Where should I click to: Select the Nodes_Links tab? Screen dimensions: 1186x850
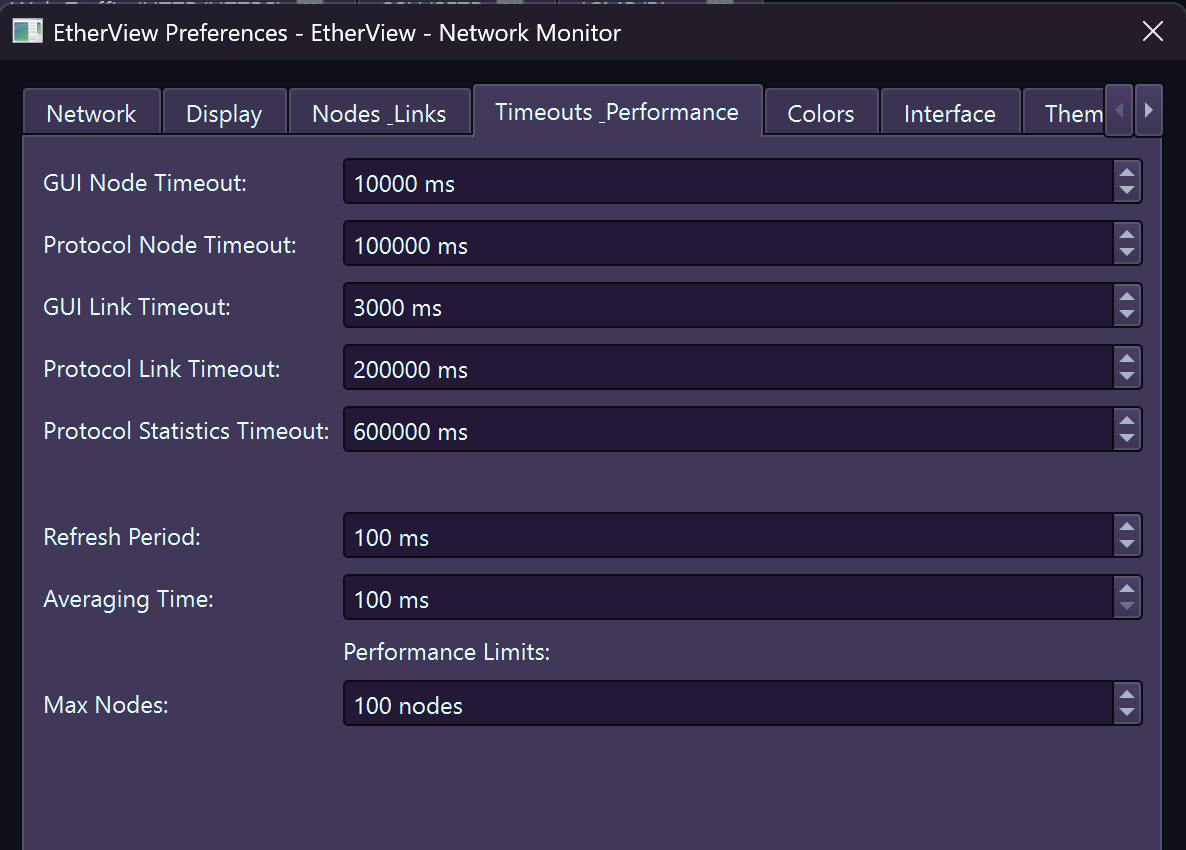pyautogui.click(x=380, y=113)
